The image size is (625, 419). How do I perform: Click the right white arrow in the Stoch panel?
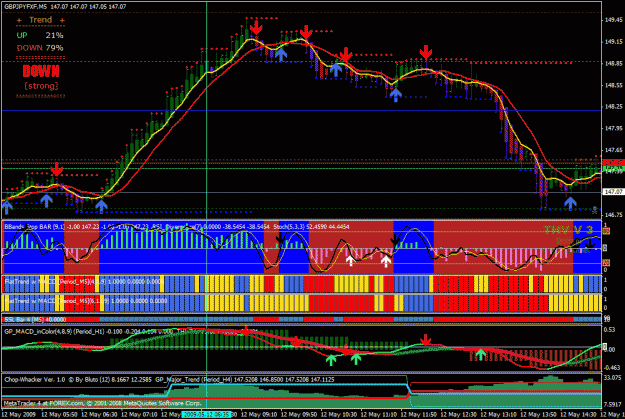pyautogui.click(x=385, y=261)
